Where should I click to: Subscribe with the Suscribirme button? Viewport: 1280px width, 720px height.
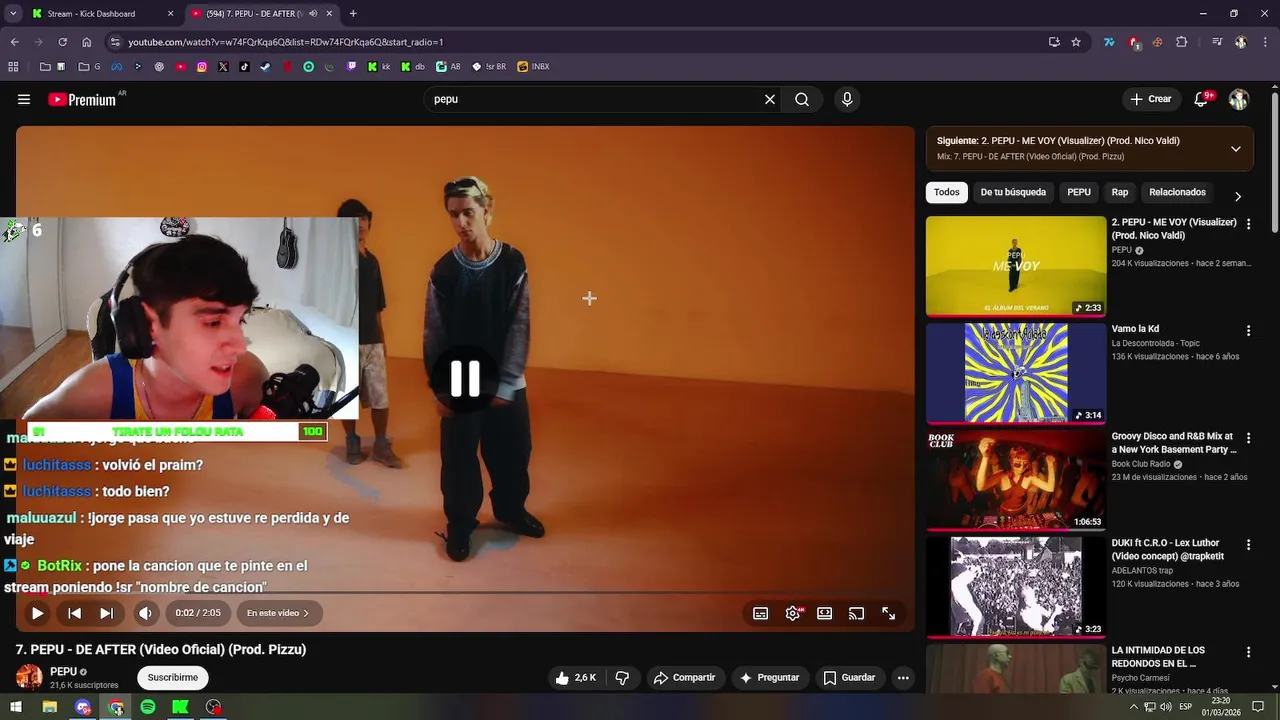[173, 677]
